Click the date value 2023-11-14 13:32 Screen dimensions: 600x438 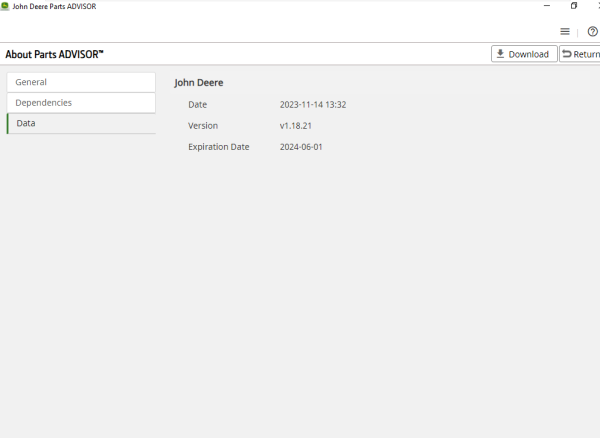313,105
